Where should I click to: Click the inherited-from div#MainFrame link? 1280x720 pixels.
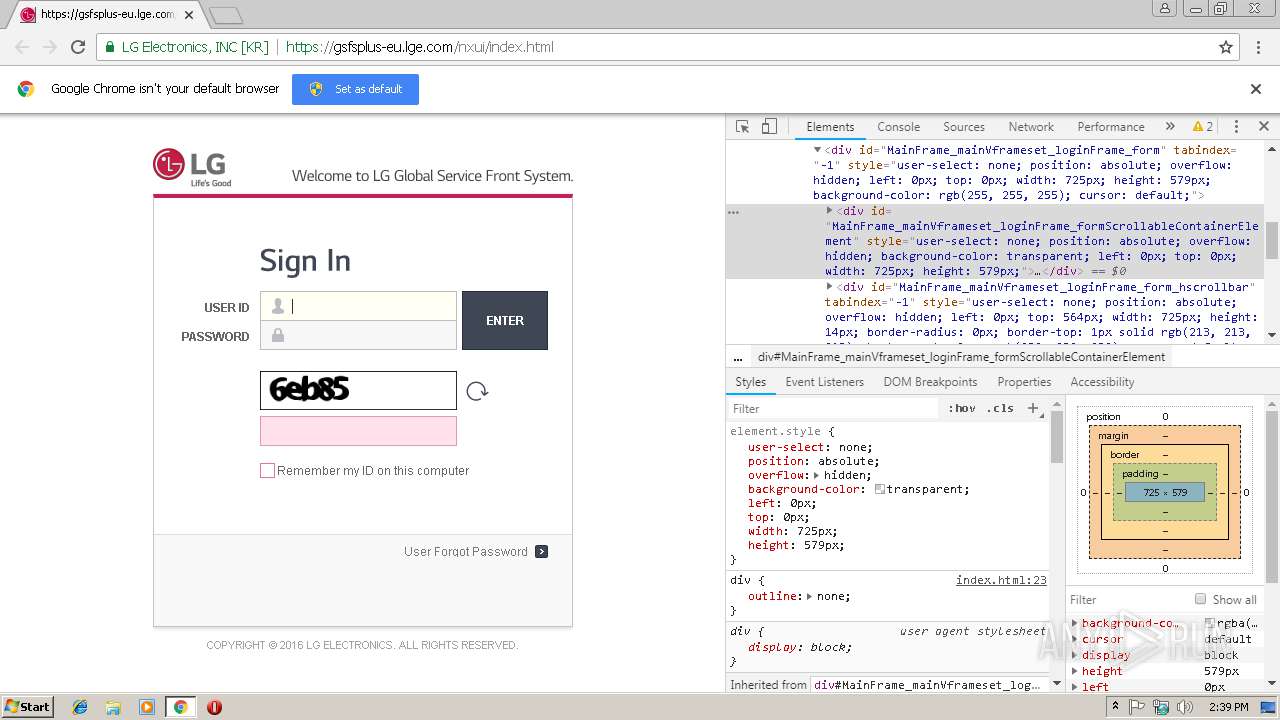926,685
